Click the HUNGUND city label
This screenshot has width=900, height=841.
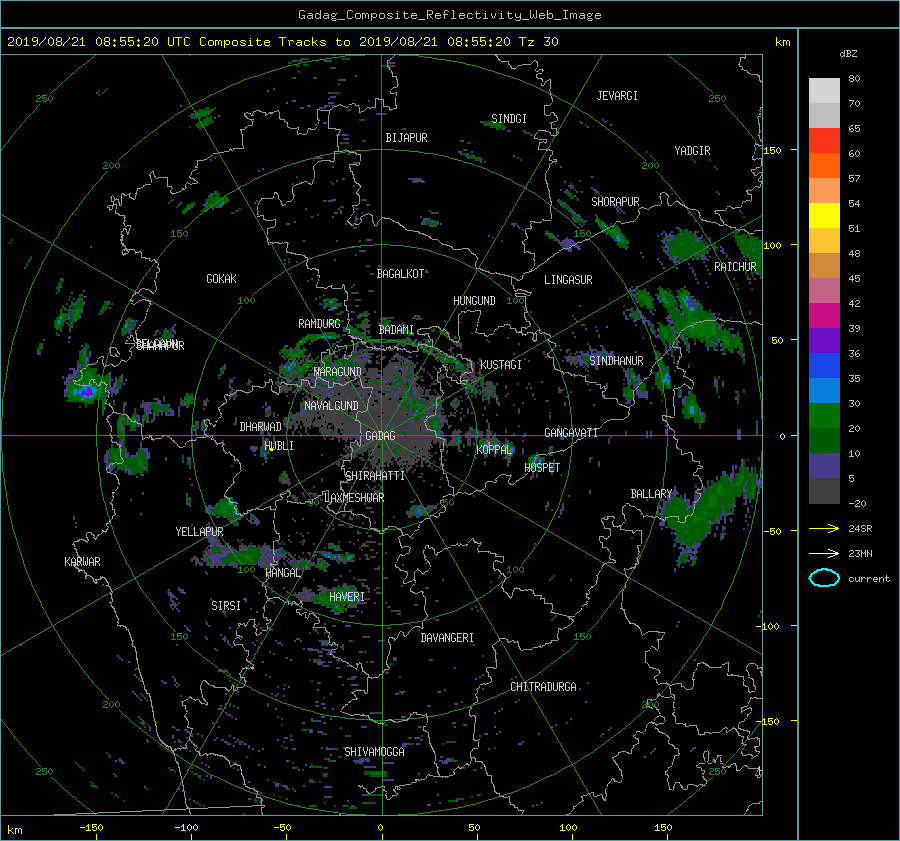[x=474, y=301]
